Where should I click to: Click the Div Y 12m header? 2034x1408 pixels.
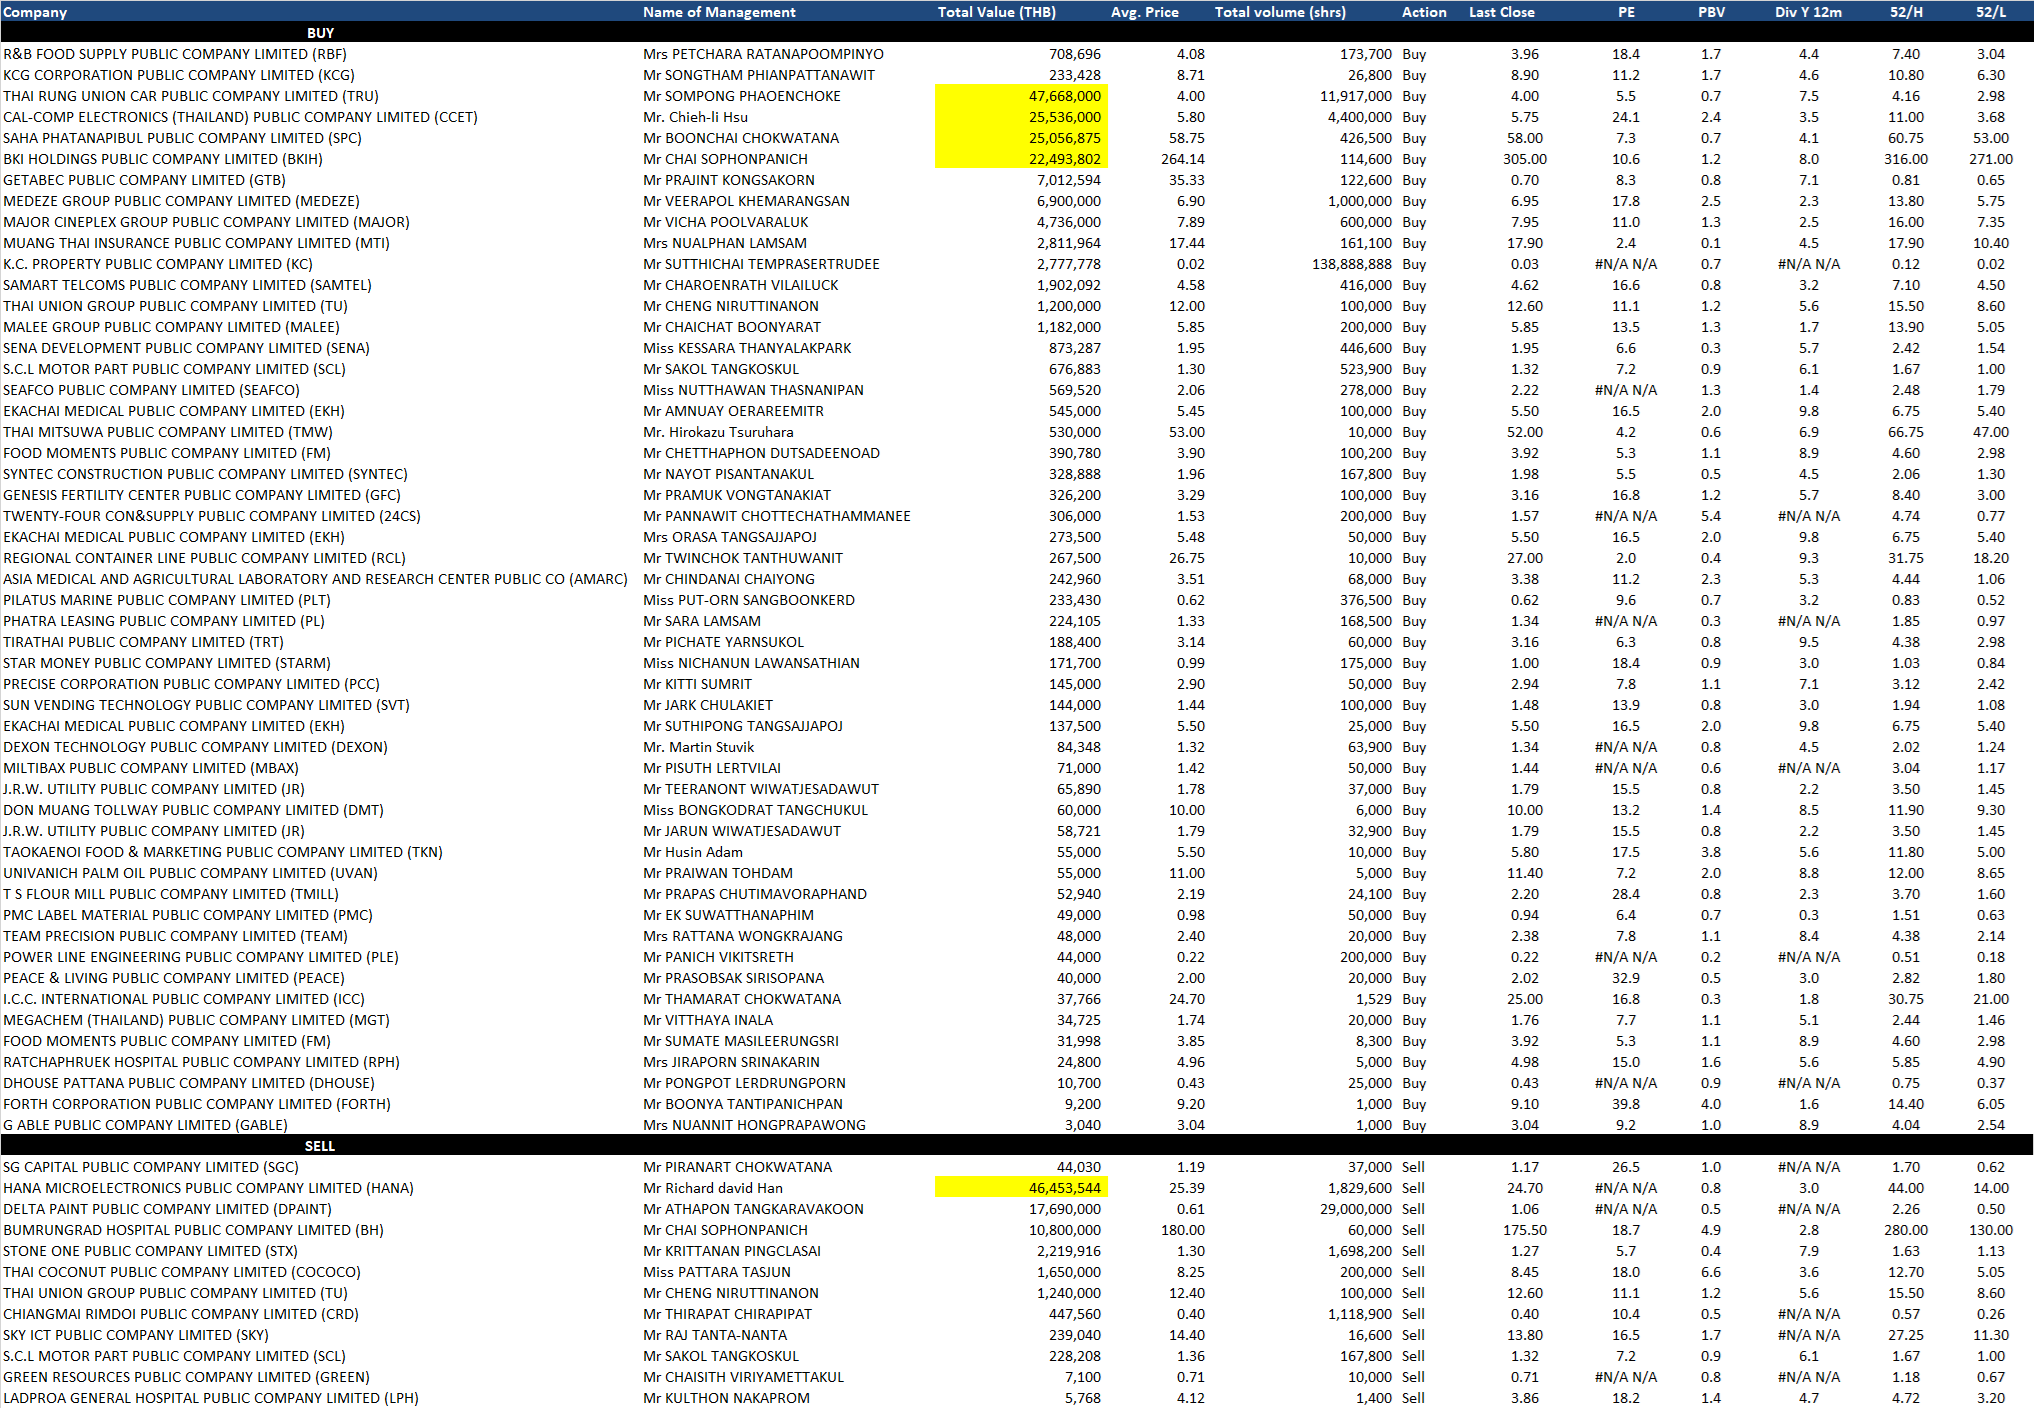[1808, 12]
